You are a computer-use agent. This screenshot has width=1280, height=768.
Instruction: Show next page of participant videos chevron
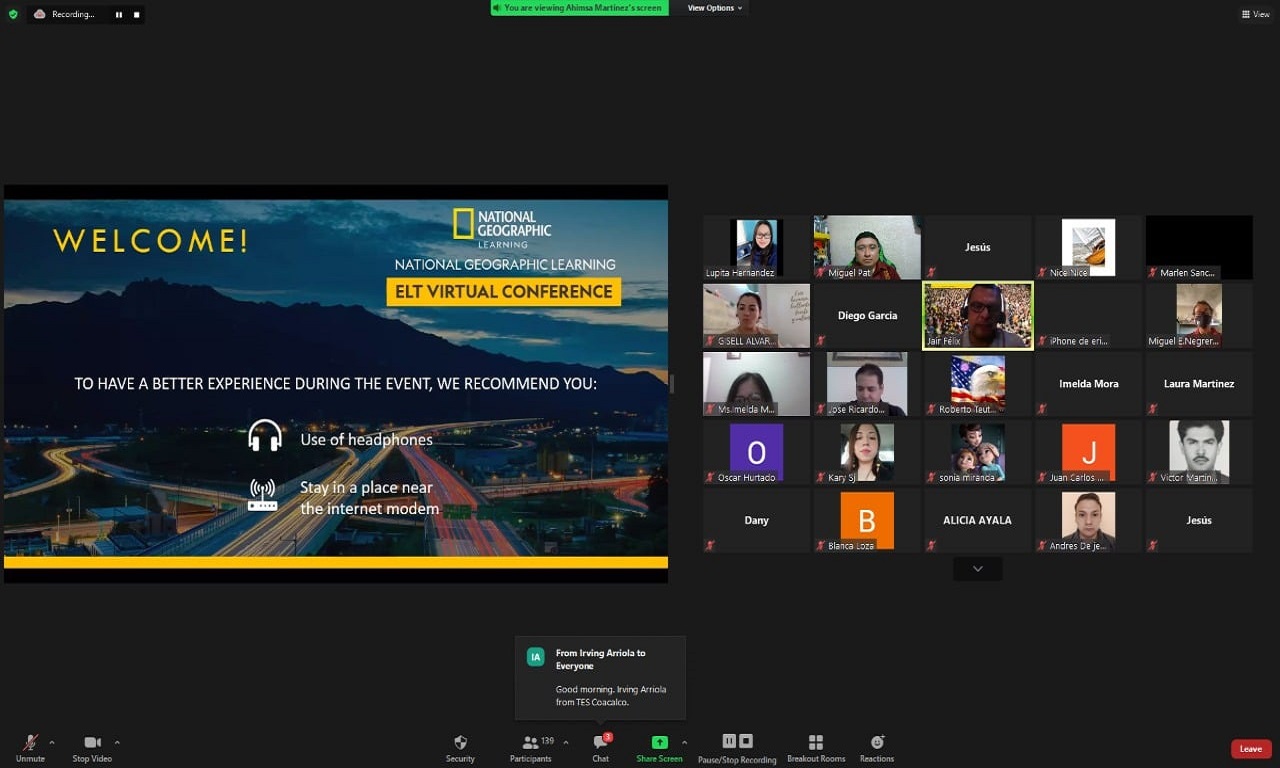[x=978, y=569]
